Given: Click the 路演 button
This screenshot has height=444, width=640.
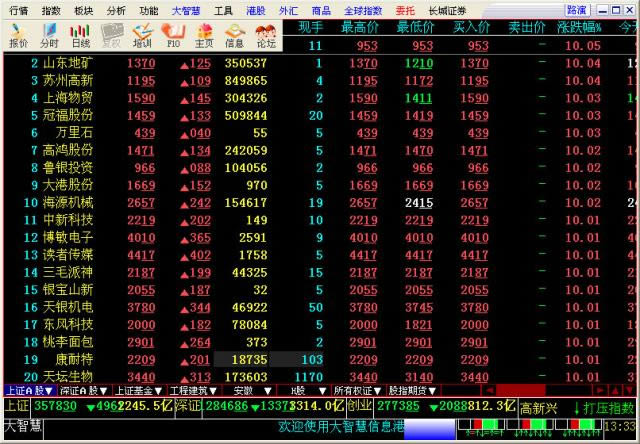Looking at the screenshot, I should point(577,10).
